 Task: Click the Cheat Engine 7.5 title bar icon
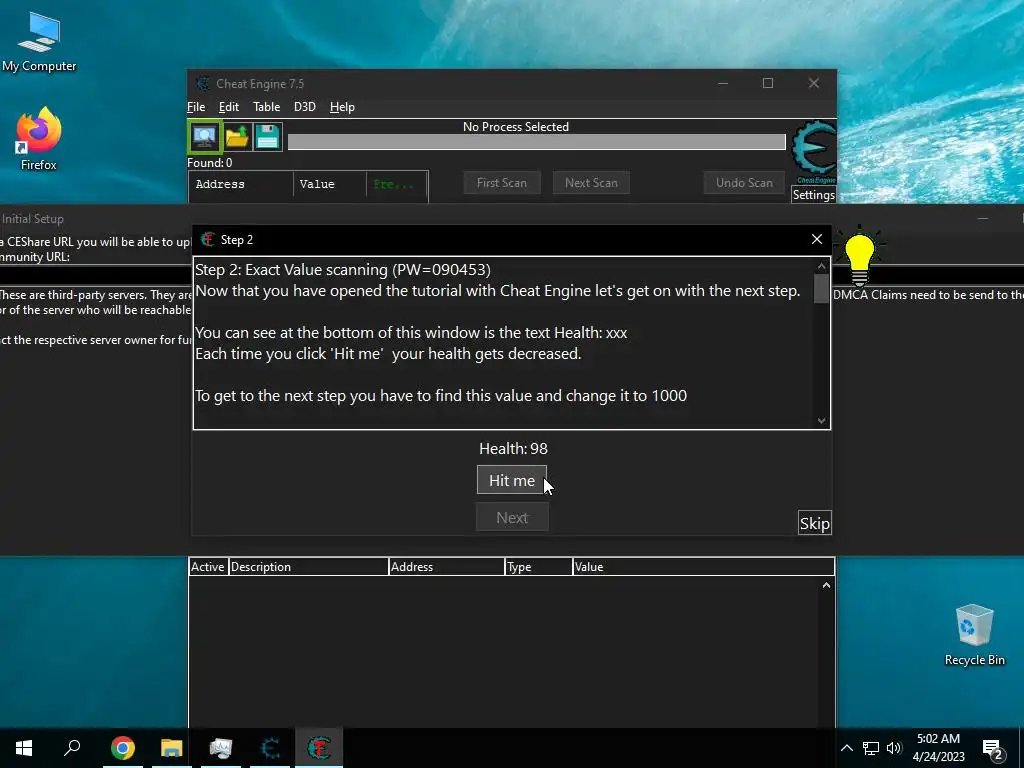(x=204, y=84)
